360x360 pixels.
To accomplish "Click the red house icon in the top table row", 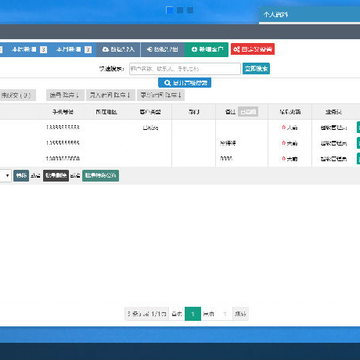I will tap(284, 127).
